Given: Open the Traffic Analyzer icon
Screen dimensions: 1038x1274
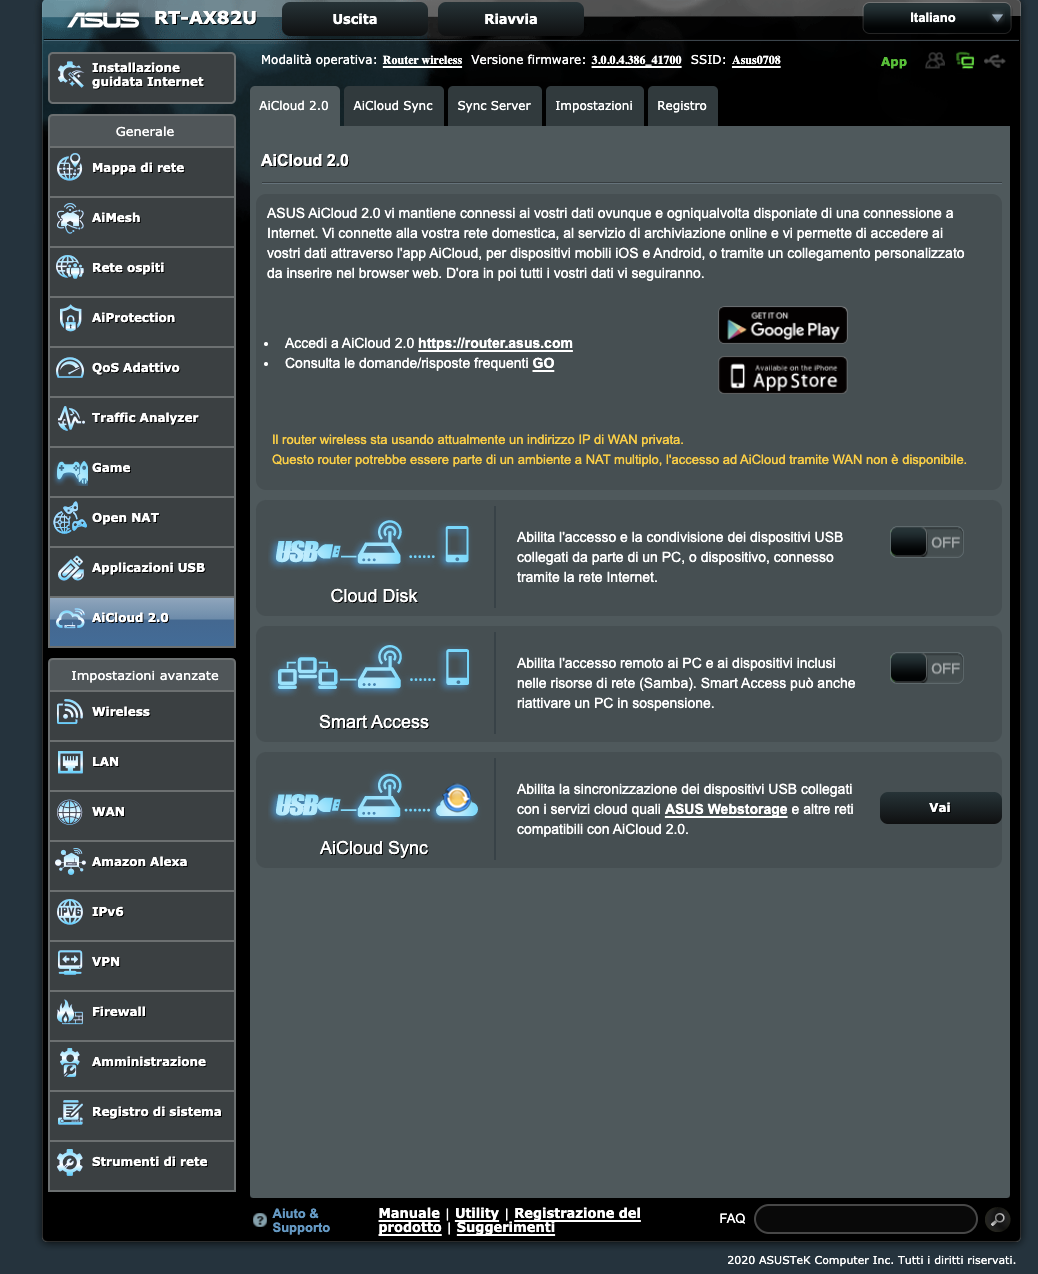Looking at the screenshot, I should click(70, 418).
